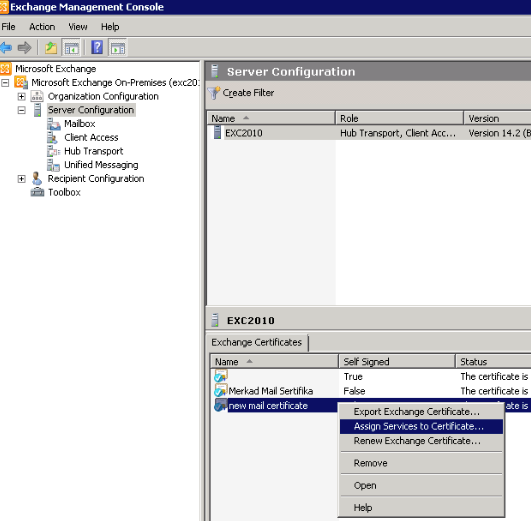Image resolution: width=531 pixels, height=521 pixels.
Task: Collapse the Server Configuration node
Action: click(21, 110)
